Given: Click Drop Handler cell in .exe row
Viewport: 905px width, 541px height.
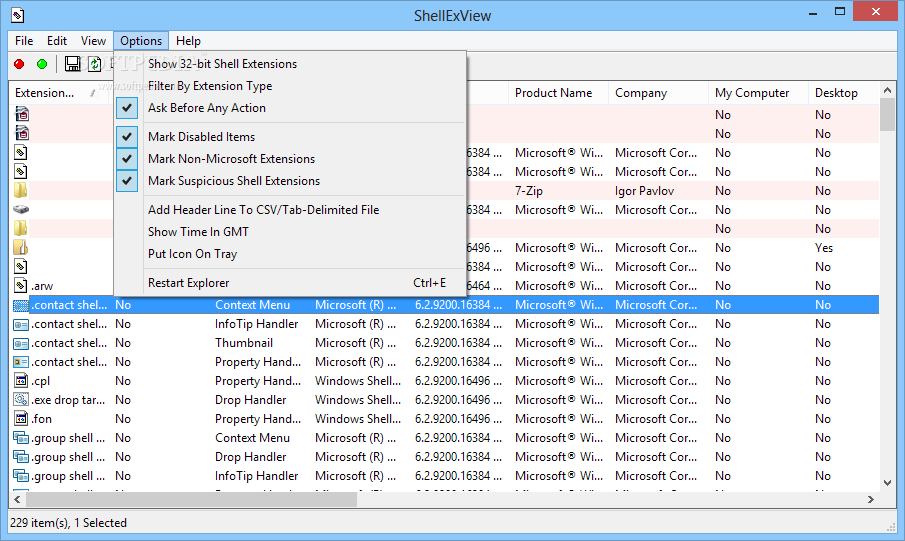Looking at the screenshot, I should (250, 400).
